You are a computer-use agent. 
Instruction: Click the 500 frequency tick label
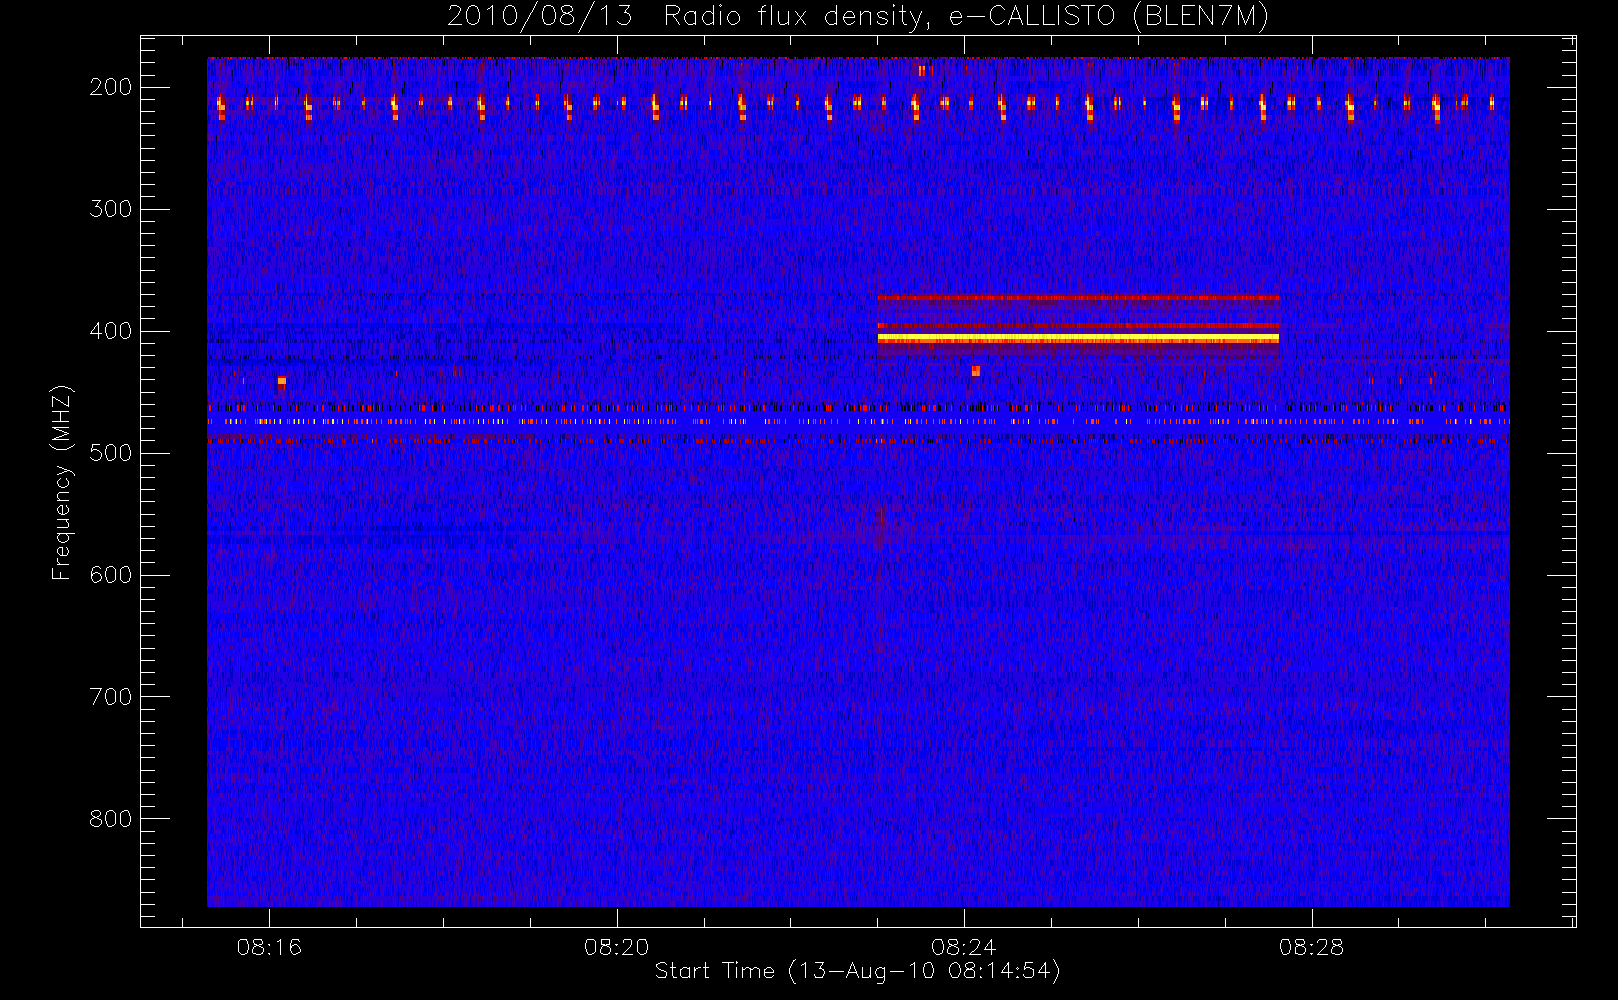[111, 453]
